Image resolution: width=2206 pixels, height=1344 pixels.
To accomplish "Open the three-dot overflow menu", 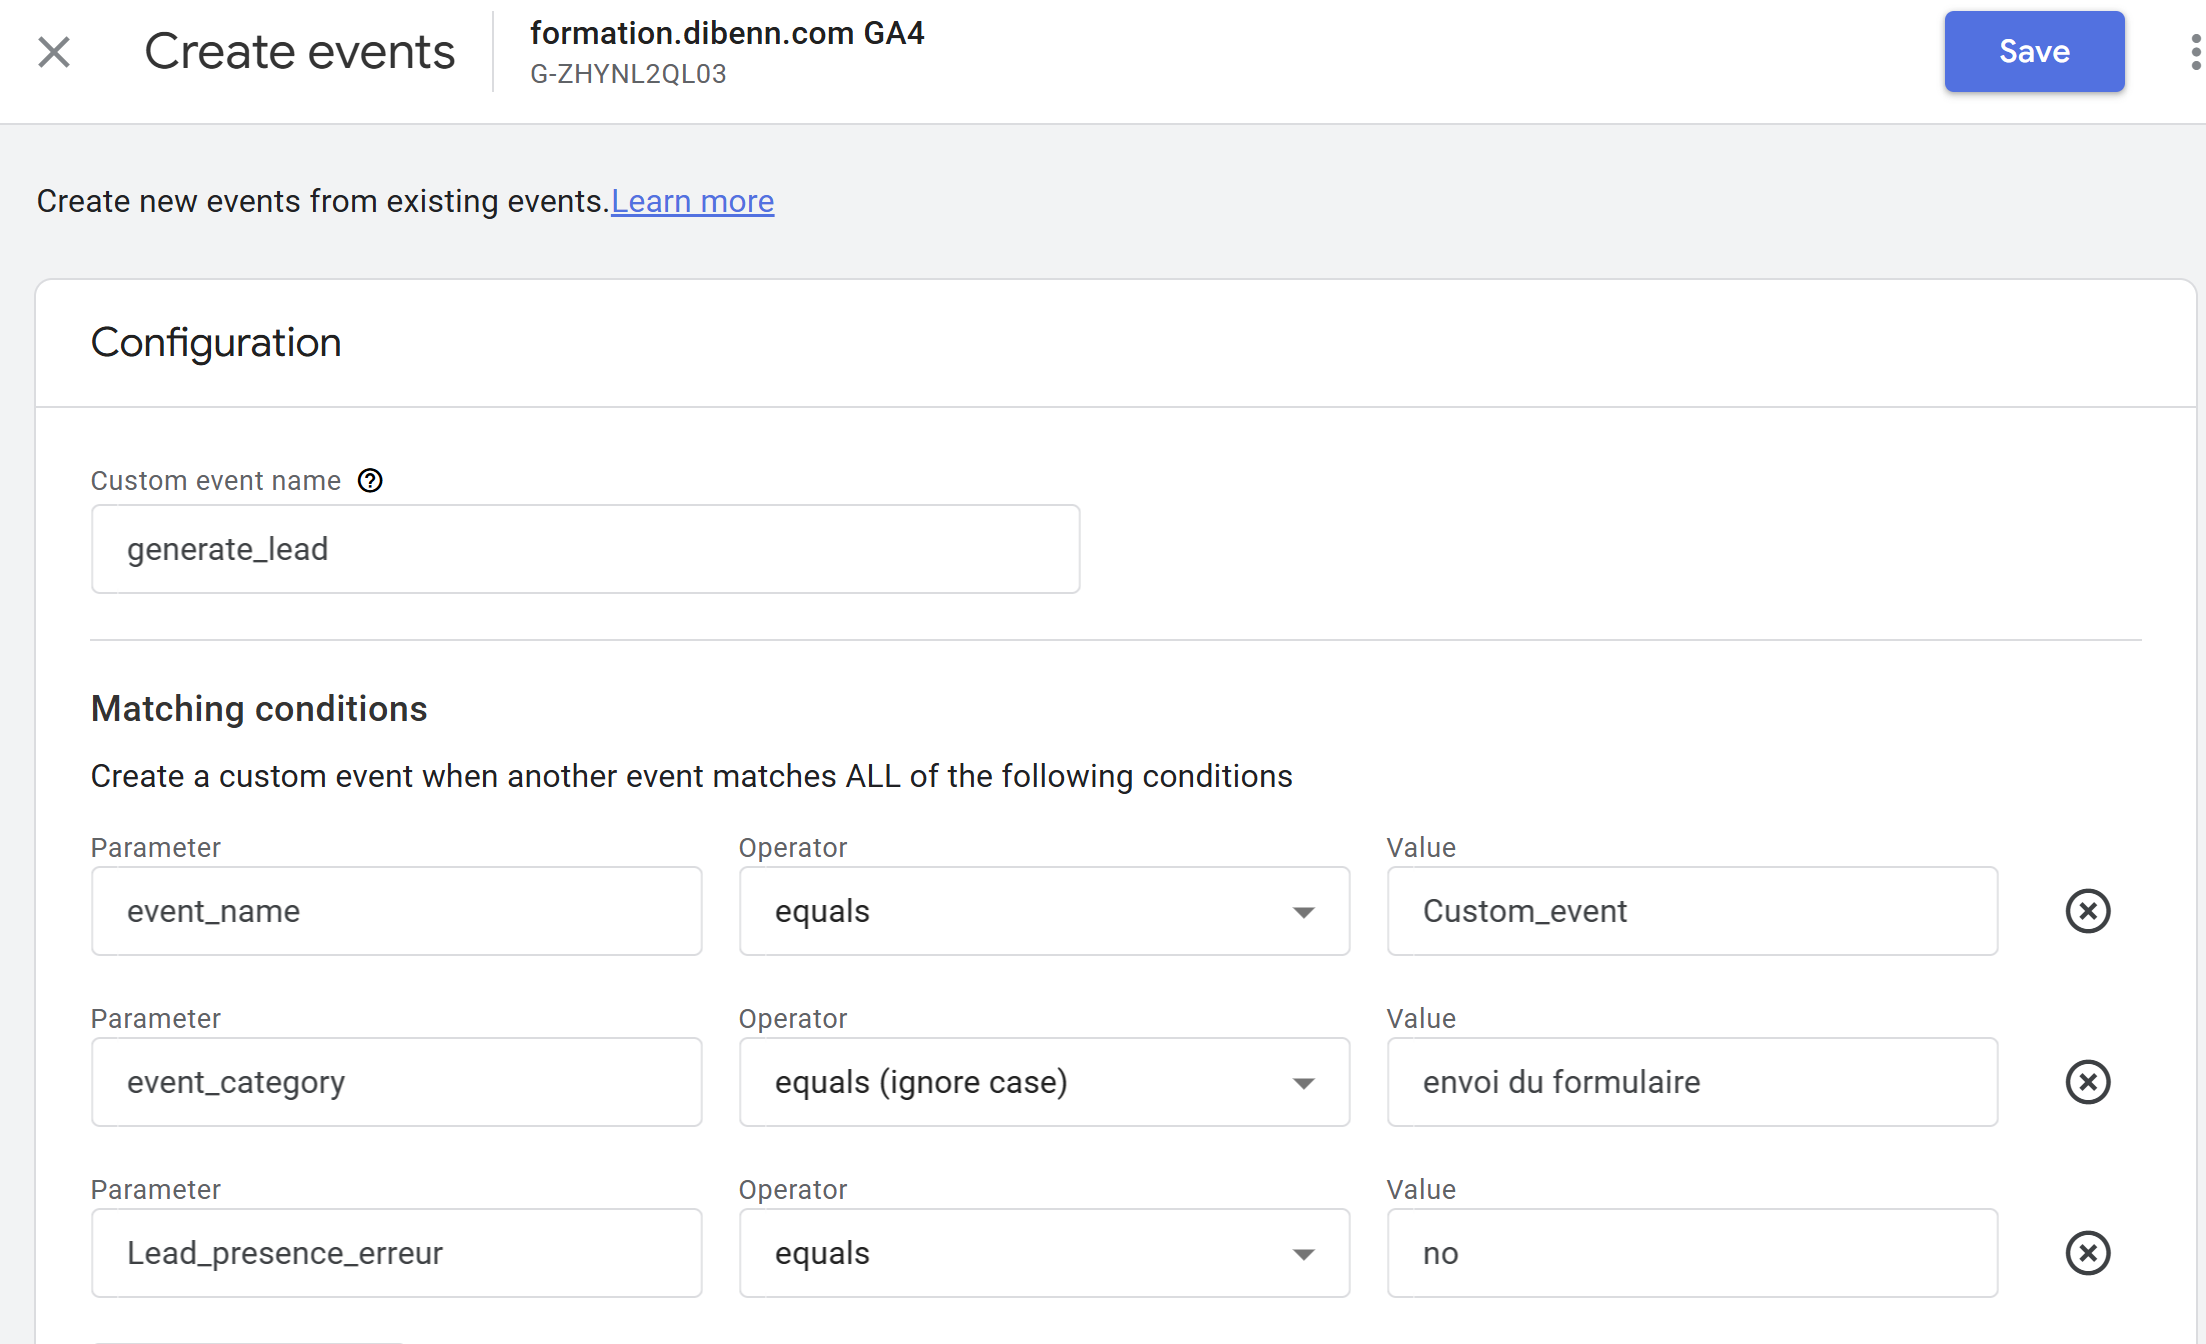I will tap(2195, 52).
